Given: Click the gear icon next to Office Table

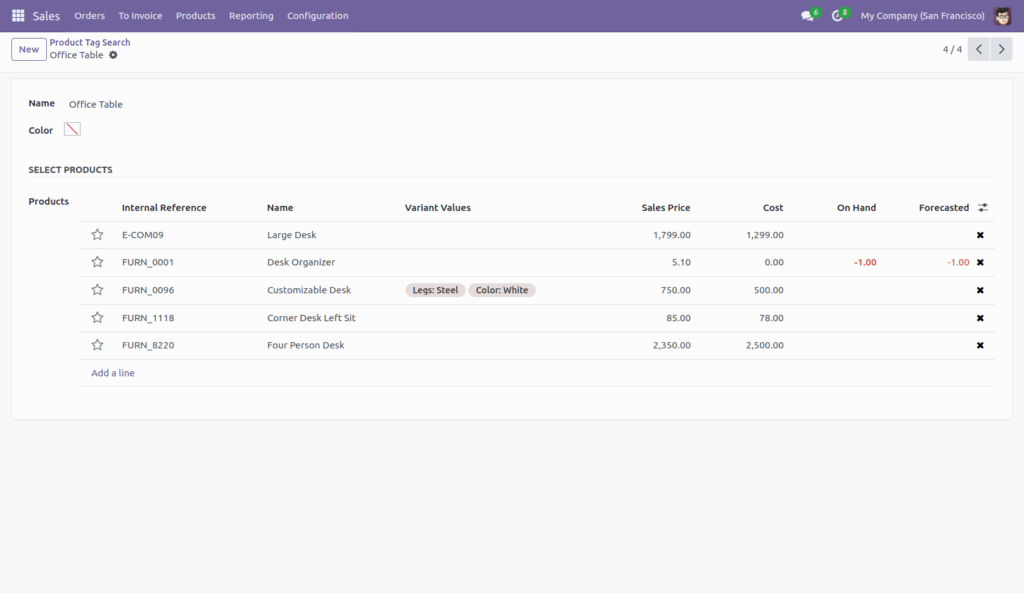Looking at the screenshot, I should (112, 56).
